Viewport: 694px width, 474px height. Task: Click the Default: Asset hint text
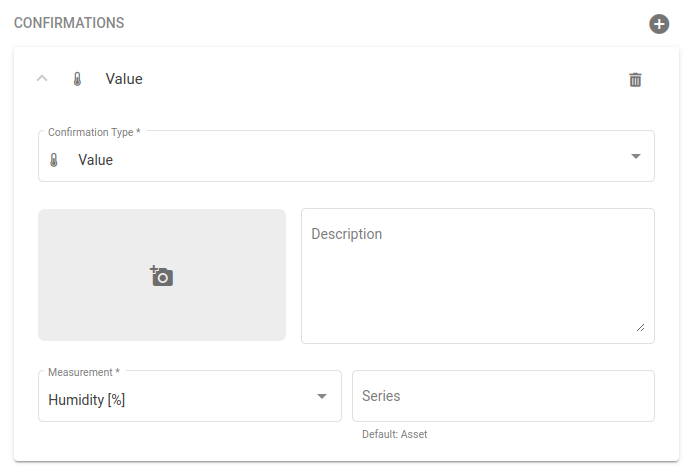[x=394, y=434]
